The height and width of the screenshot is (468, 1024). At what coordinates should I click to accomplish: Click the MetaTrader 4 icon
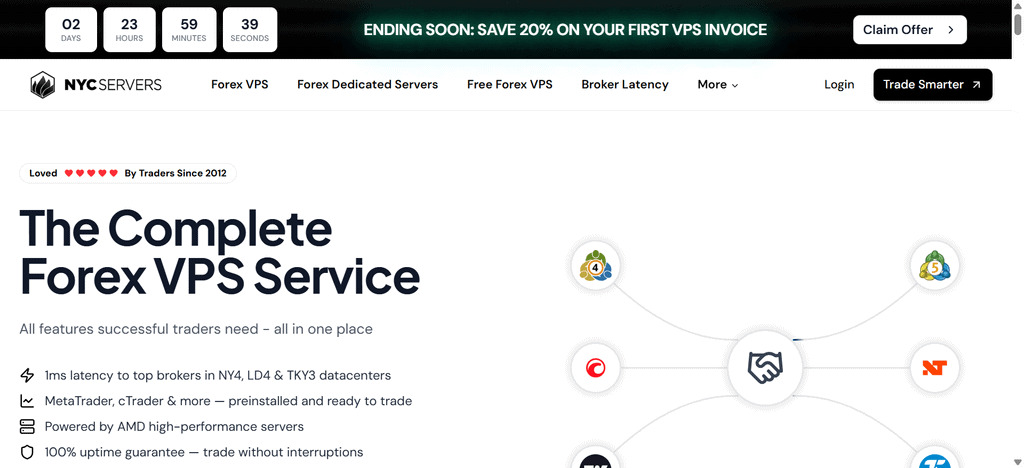(595, 266)
